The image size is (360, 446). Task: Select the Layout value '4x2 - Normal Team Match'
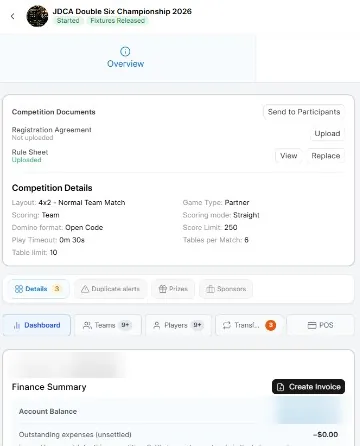(x=82, y=203)
